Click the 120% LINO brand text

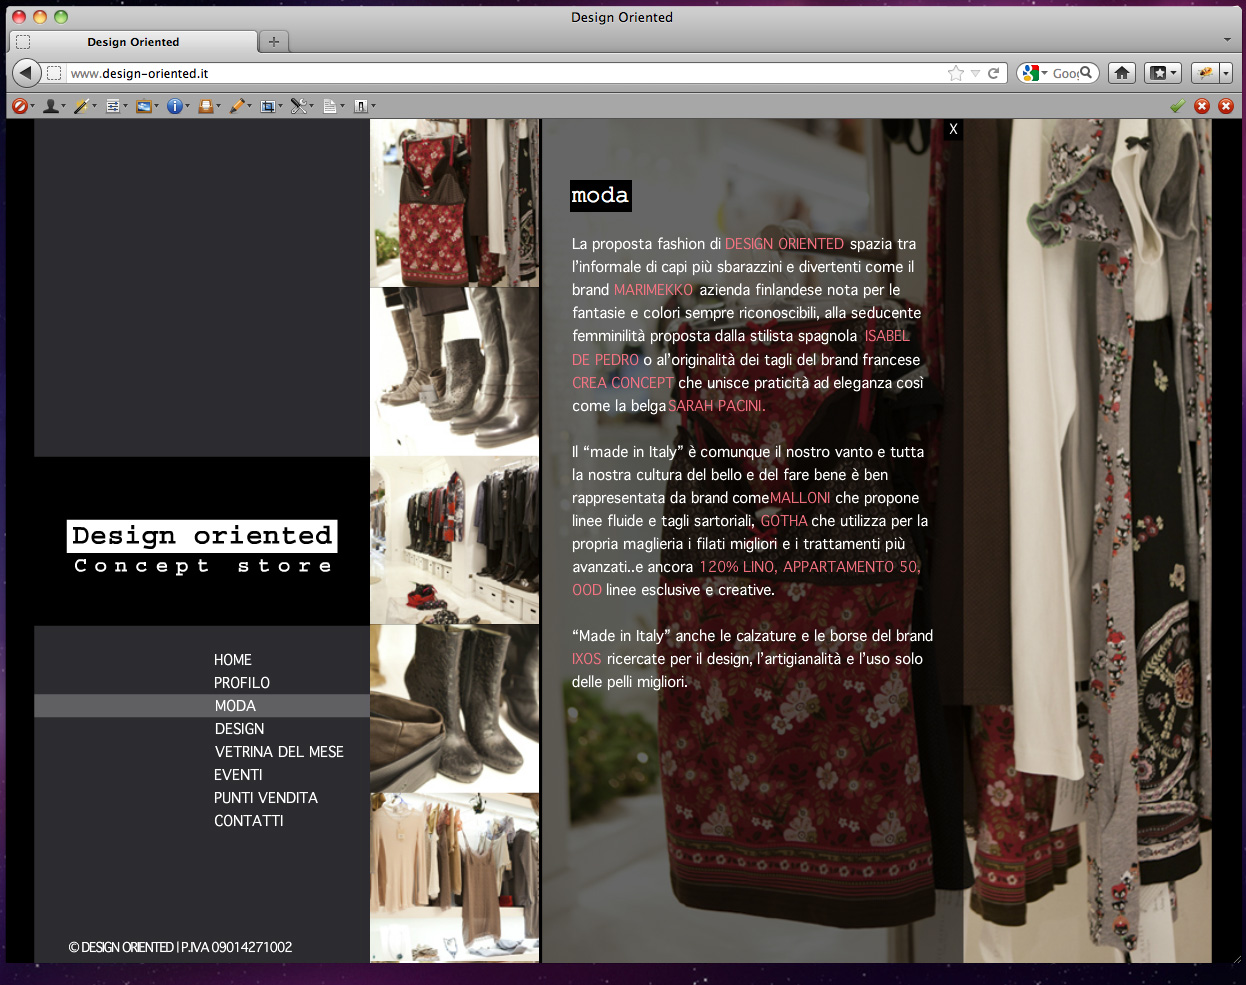(737, 567)
